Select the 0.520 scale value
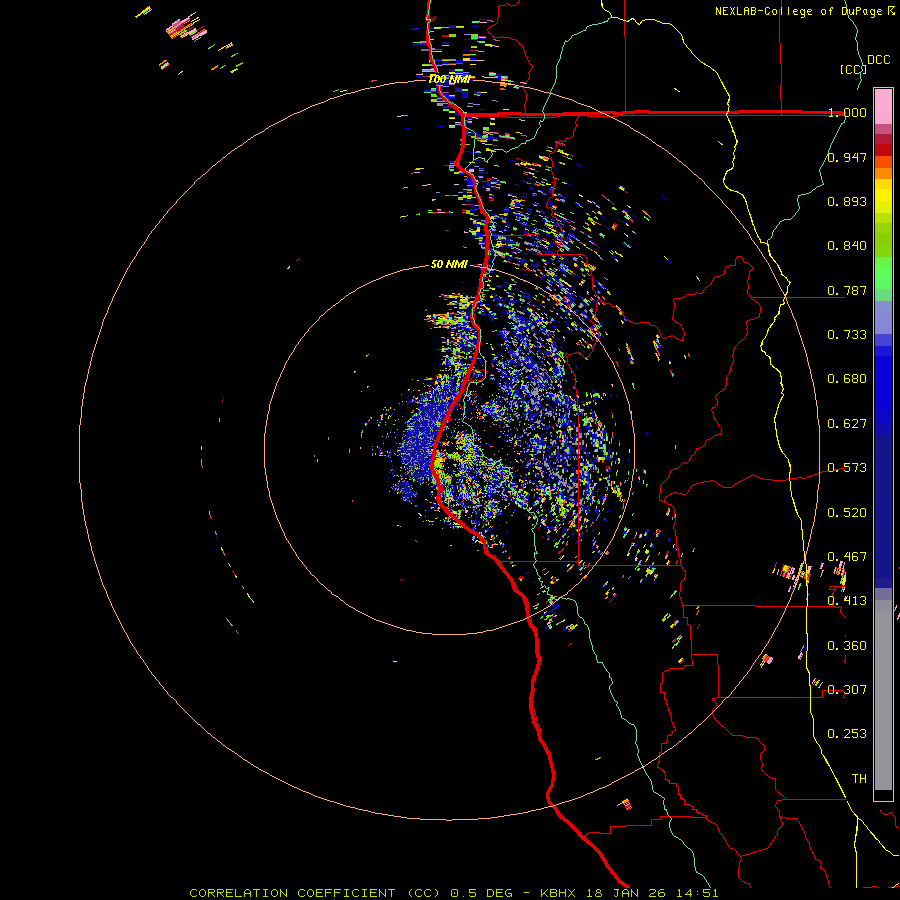Screen dimensions: 900x900 coord(847,513)
